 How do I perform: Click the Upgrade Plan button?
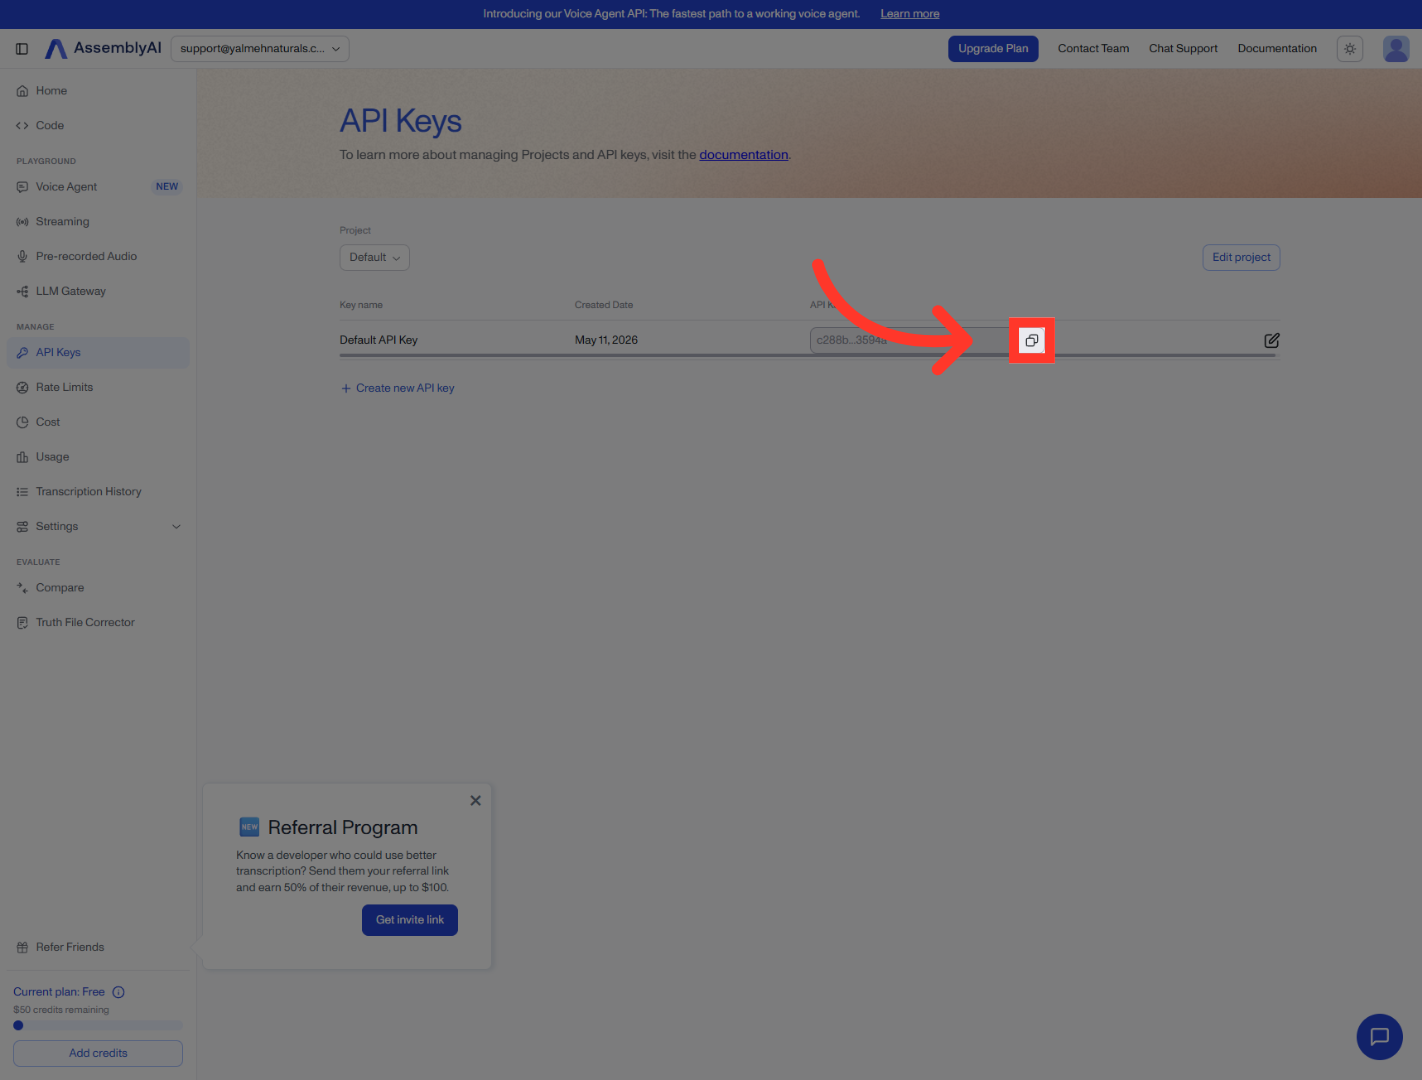pyautogui.click(x=993, y=49)
